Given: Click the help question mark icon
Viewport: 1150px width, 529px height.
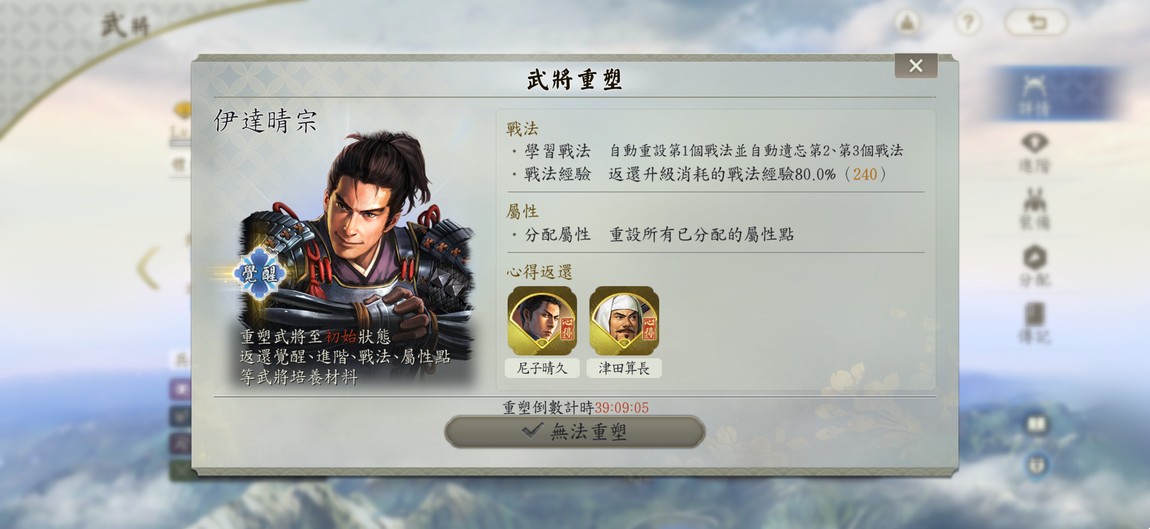Looking at the screenshot, I should [967, 23].
